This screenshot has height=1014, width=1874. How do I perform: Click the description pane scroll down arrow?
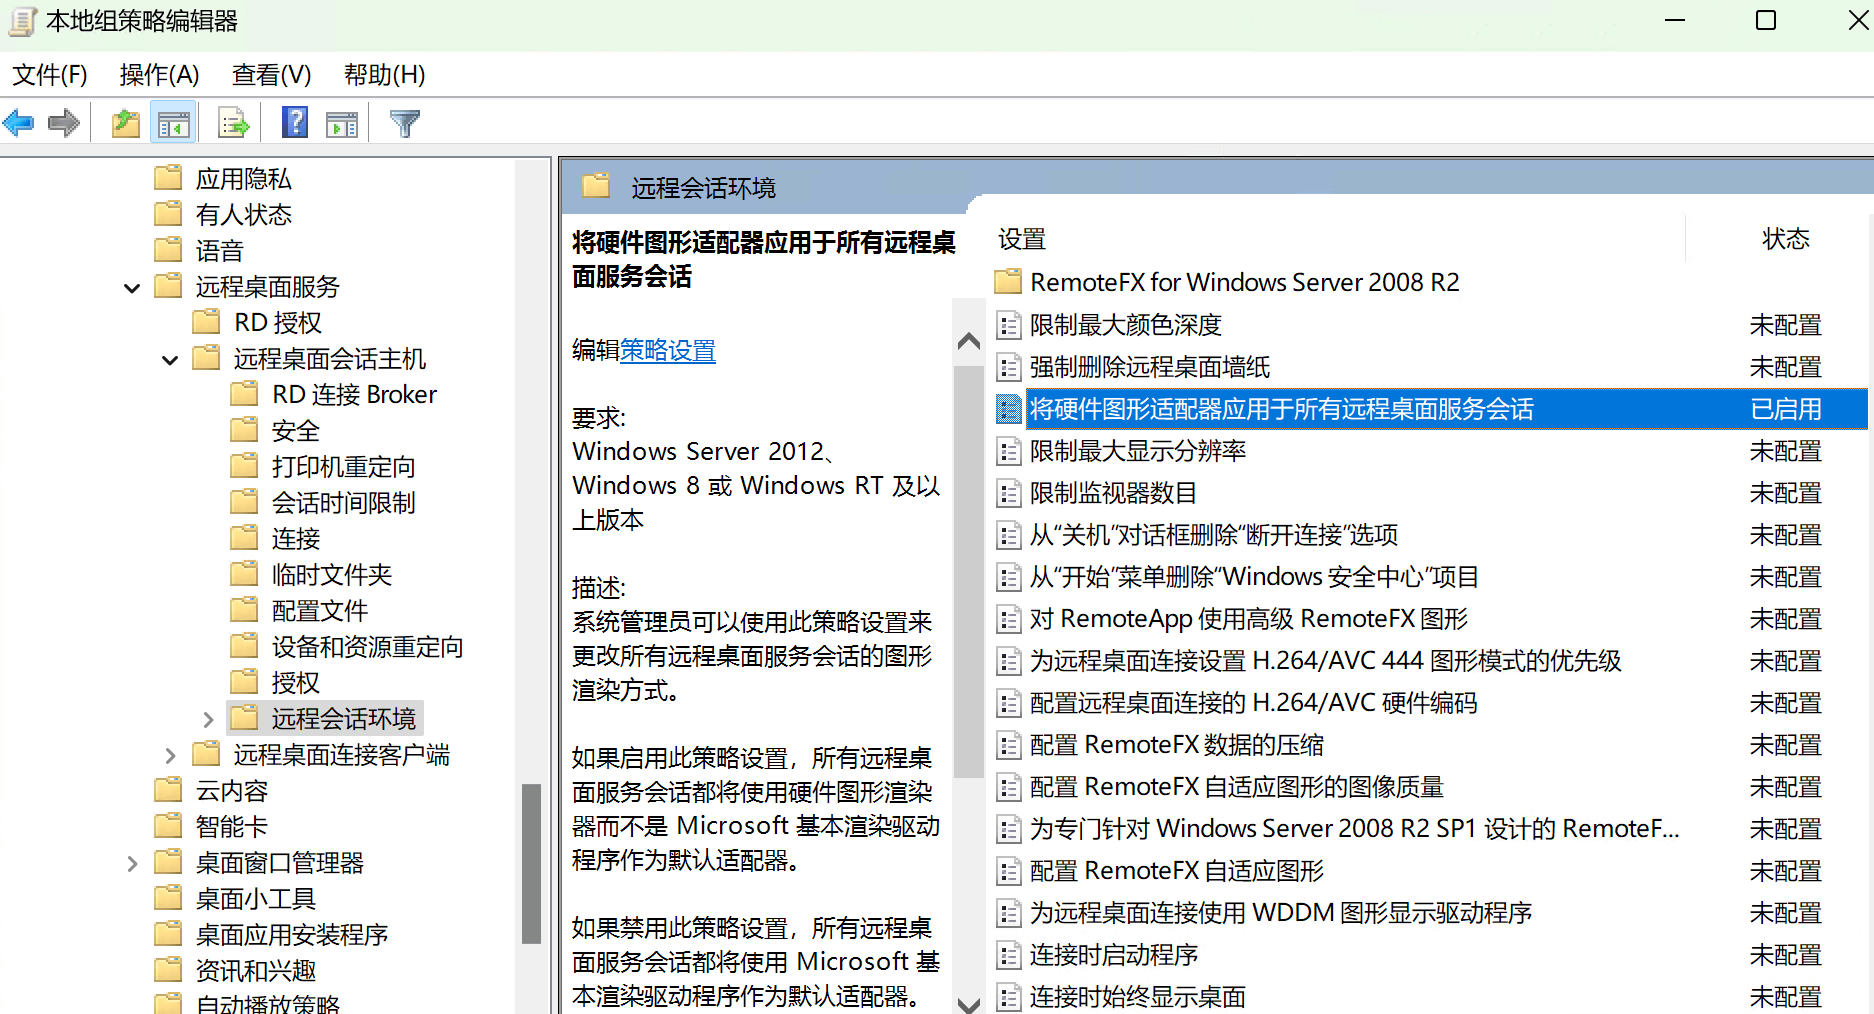[x=968, y=1003]
